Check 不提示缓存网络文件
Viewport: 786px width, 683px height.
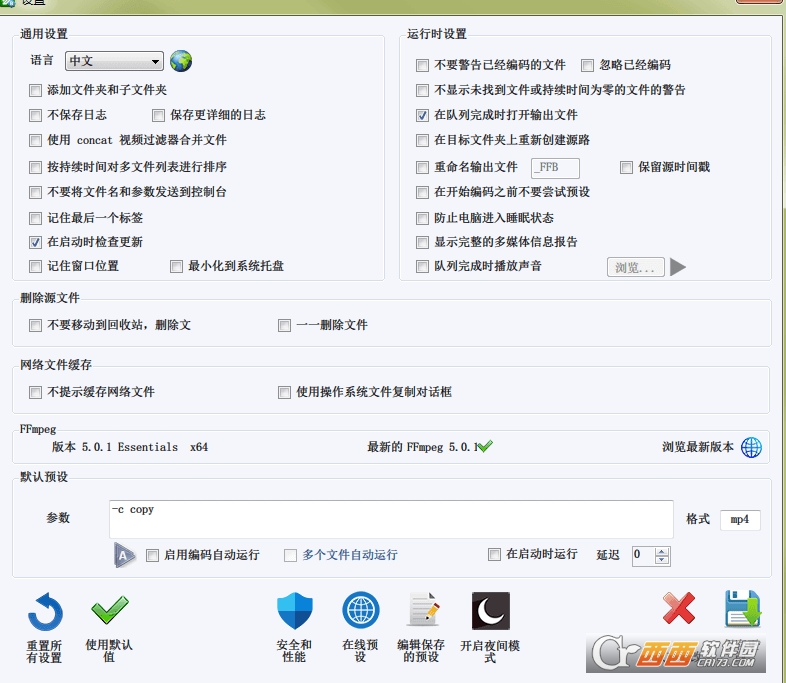(x=35, y=392)
